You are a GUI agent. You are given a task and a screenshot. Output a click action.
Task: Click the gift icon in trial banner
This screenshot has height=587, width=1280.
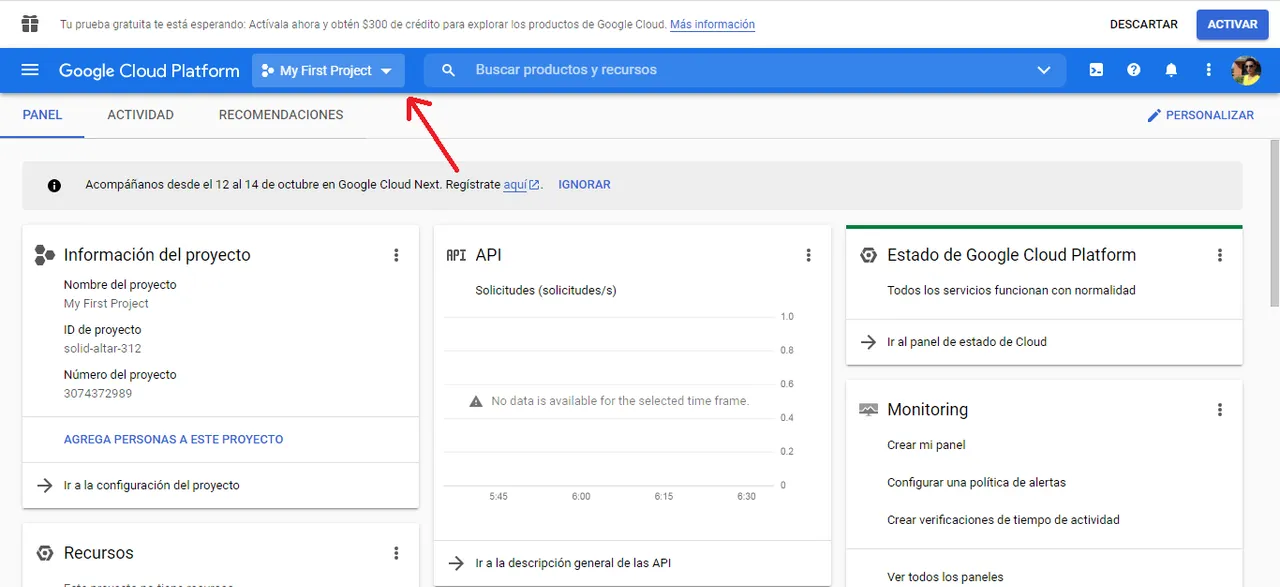click(x=30, y=24)
